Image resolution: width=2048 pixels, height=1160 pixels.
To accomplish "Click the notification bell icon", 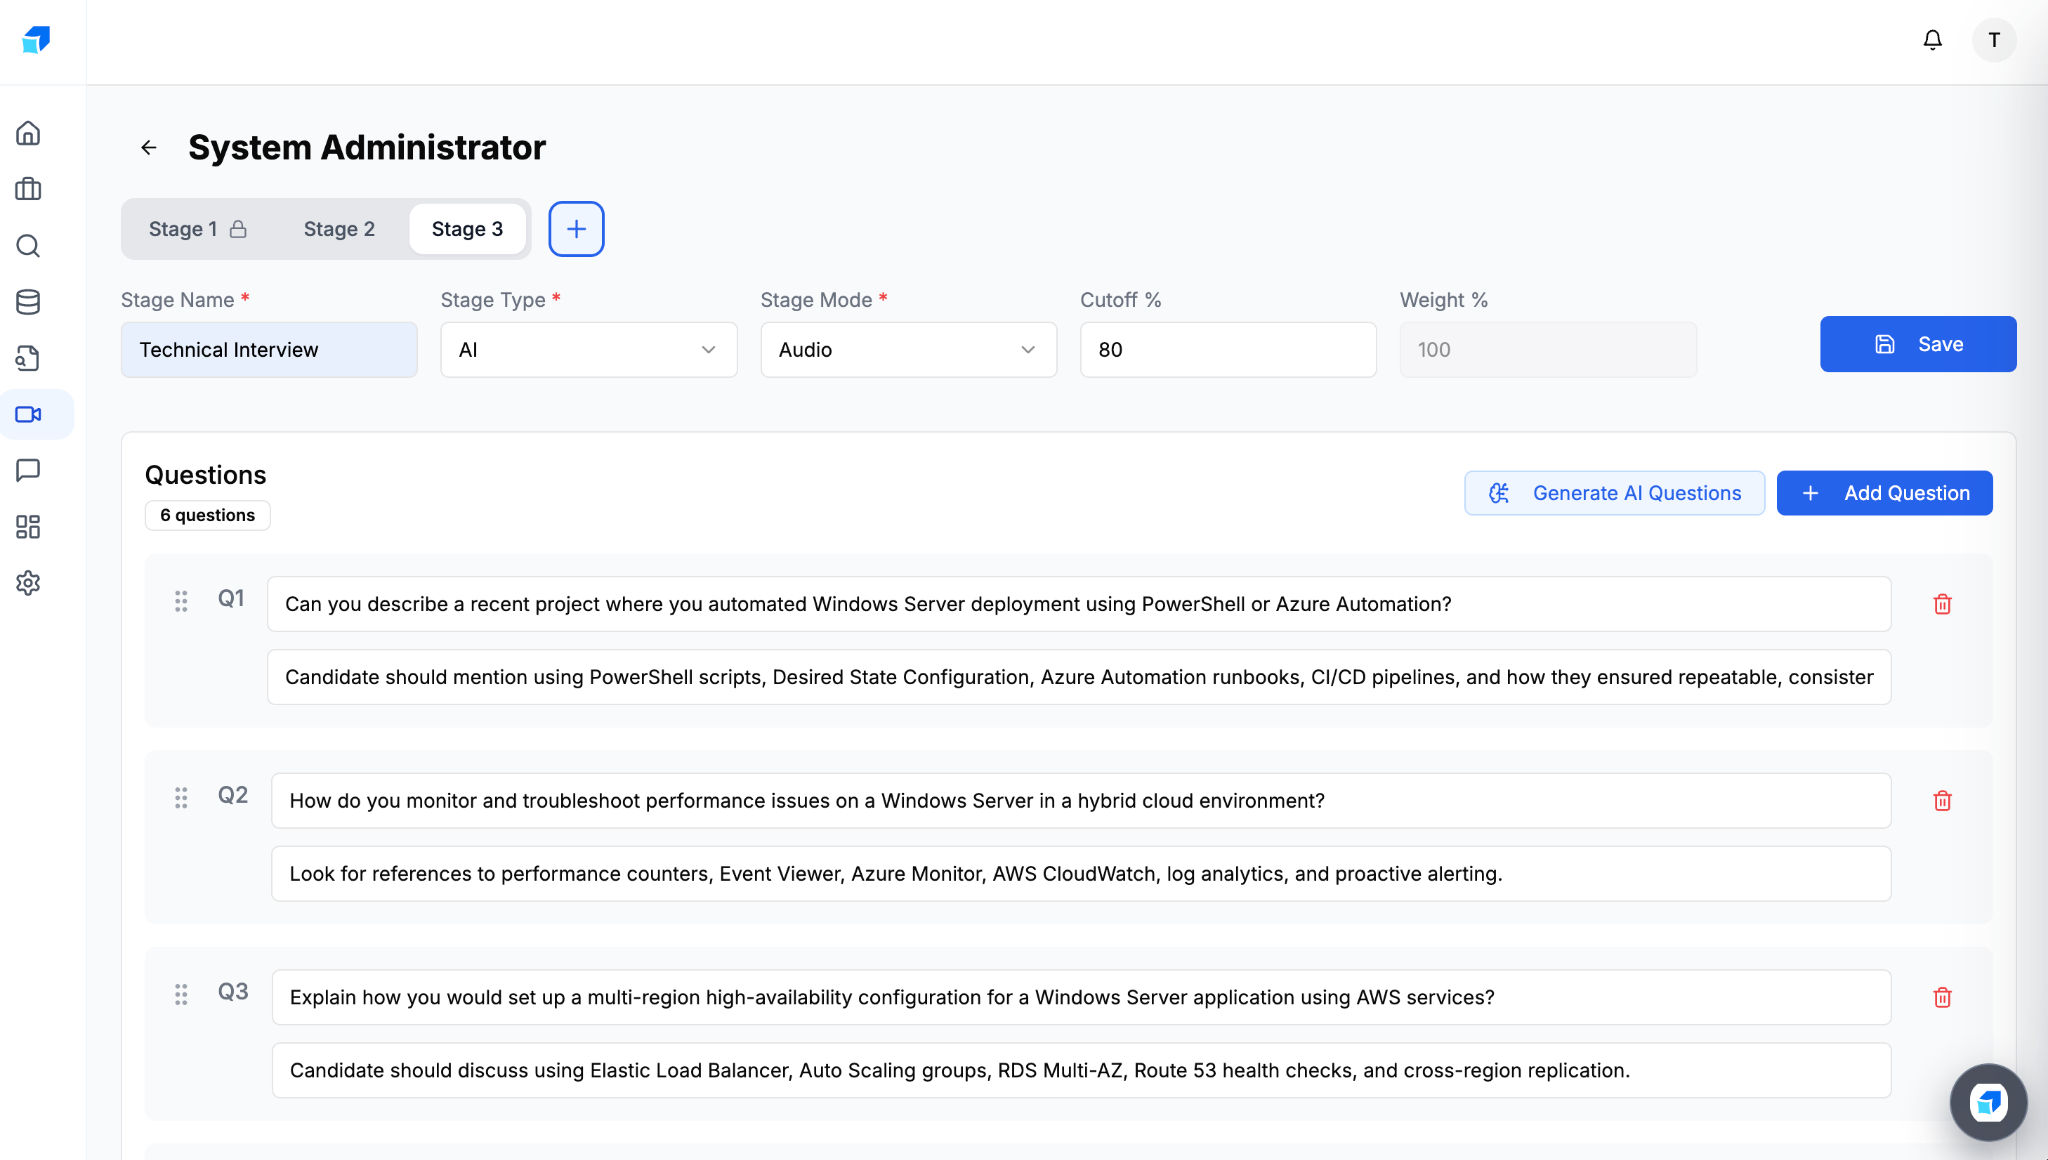I will [1932, 40].
